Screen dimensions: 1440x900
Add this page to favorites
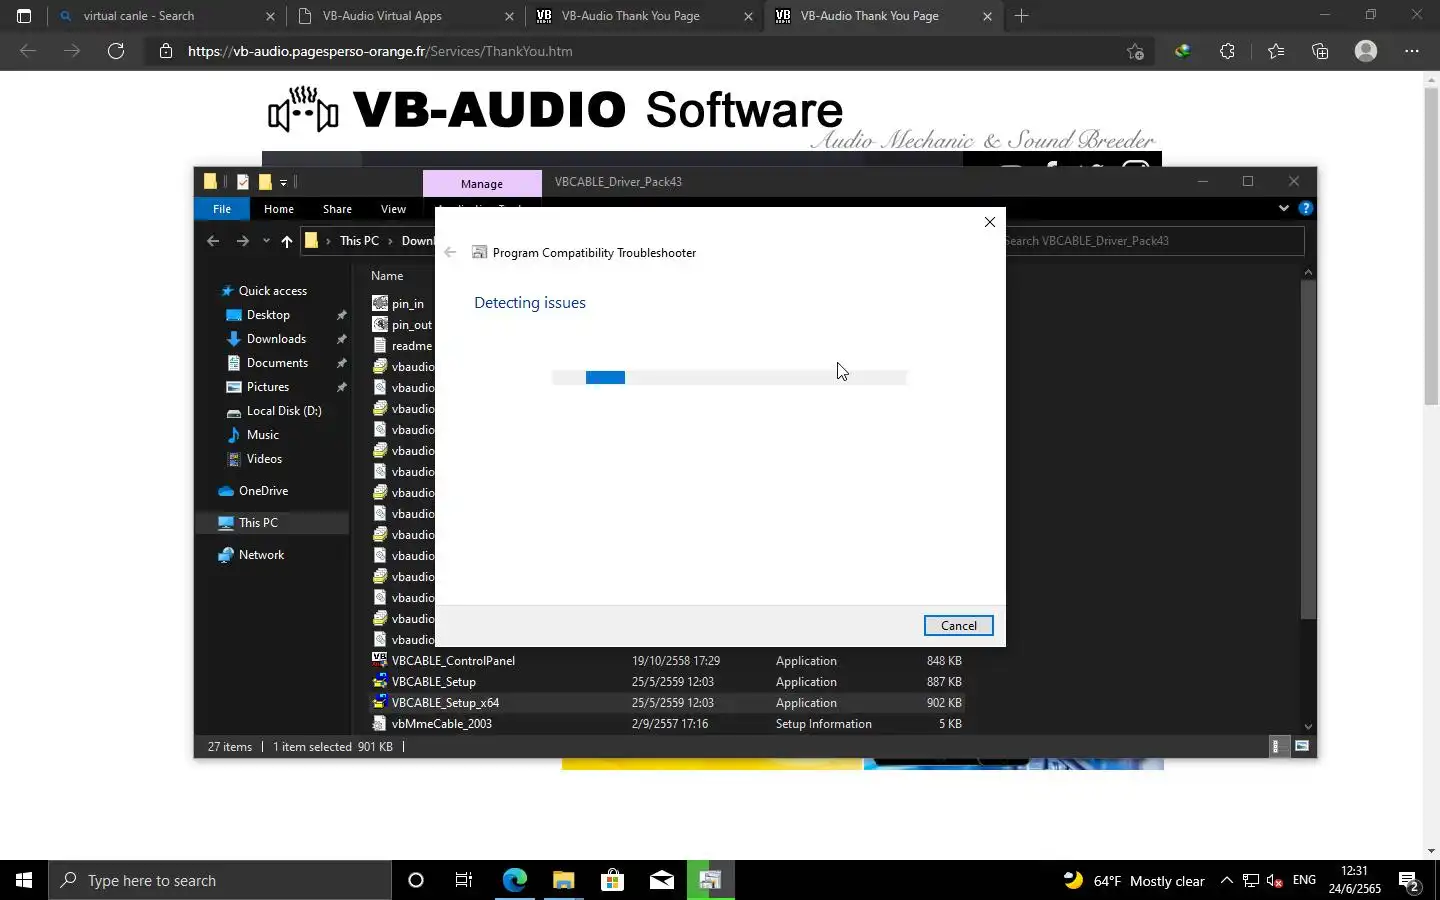coord(1135,51)
